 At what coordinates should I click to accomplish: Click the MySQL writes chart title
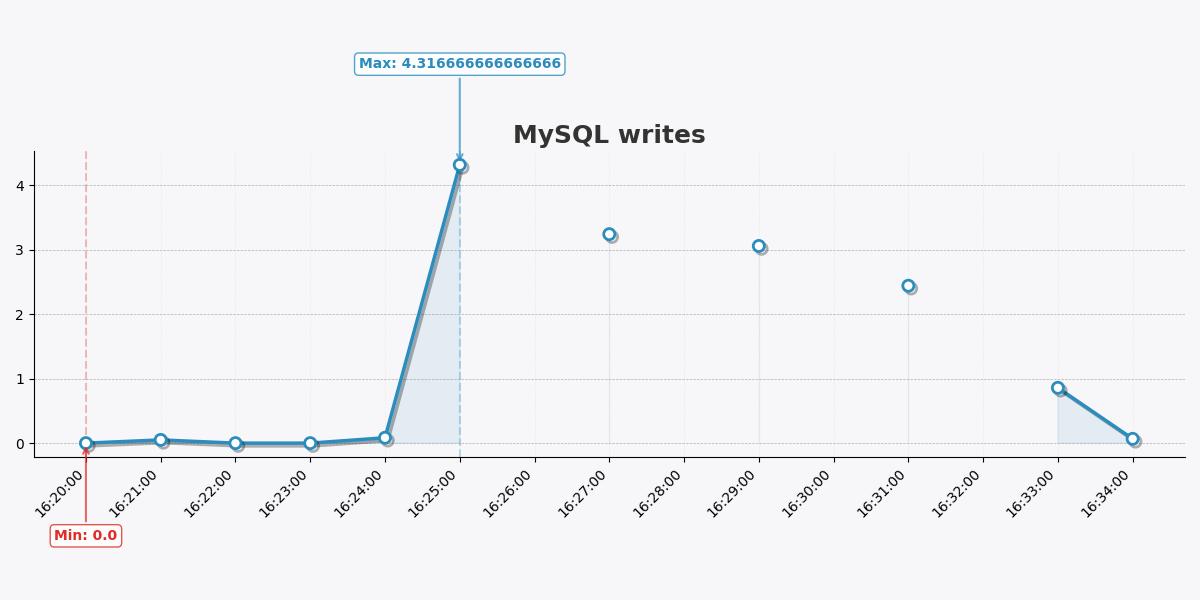pos(609,135)
